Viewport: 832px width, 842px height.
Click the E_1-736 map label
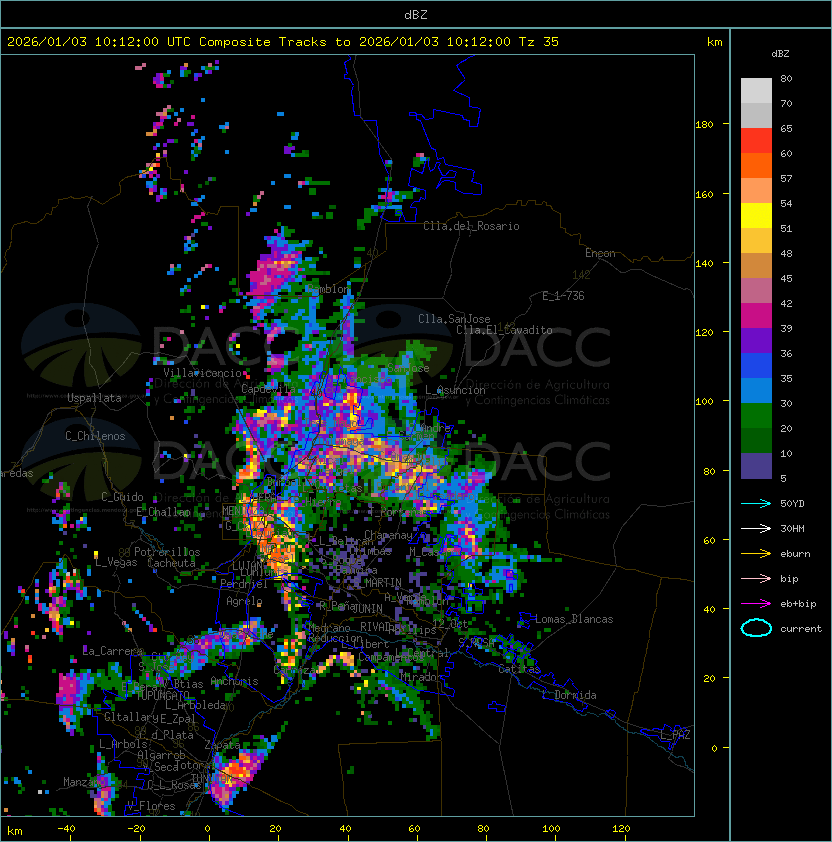click(x=563, y=296)
